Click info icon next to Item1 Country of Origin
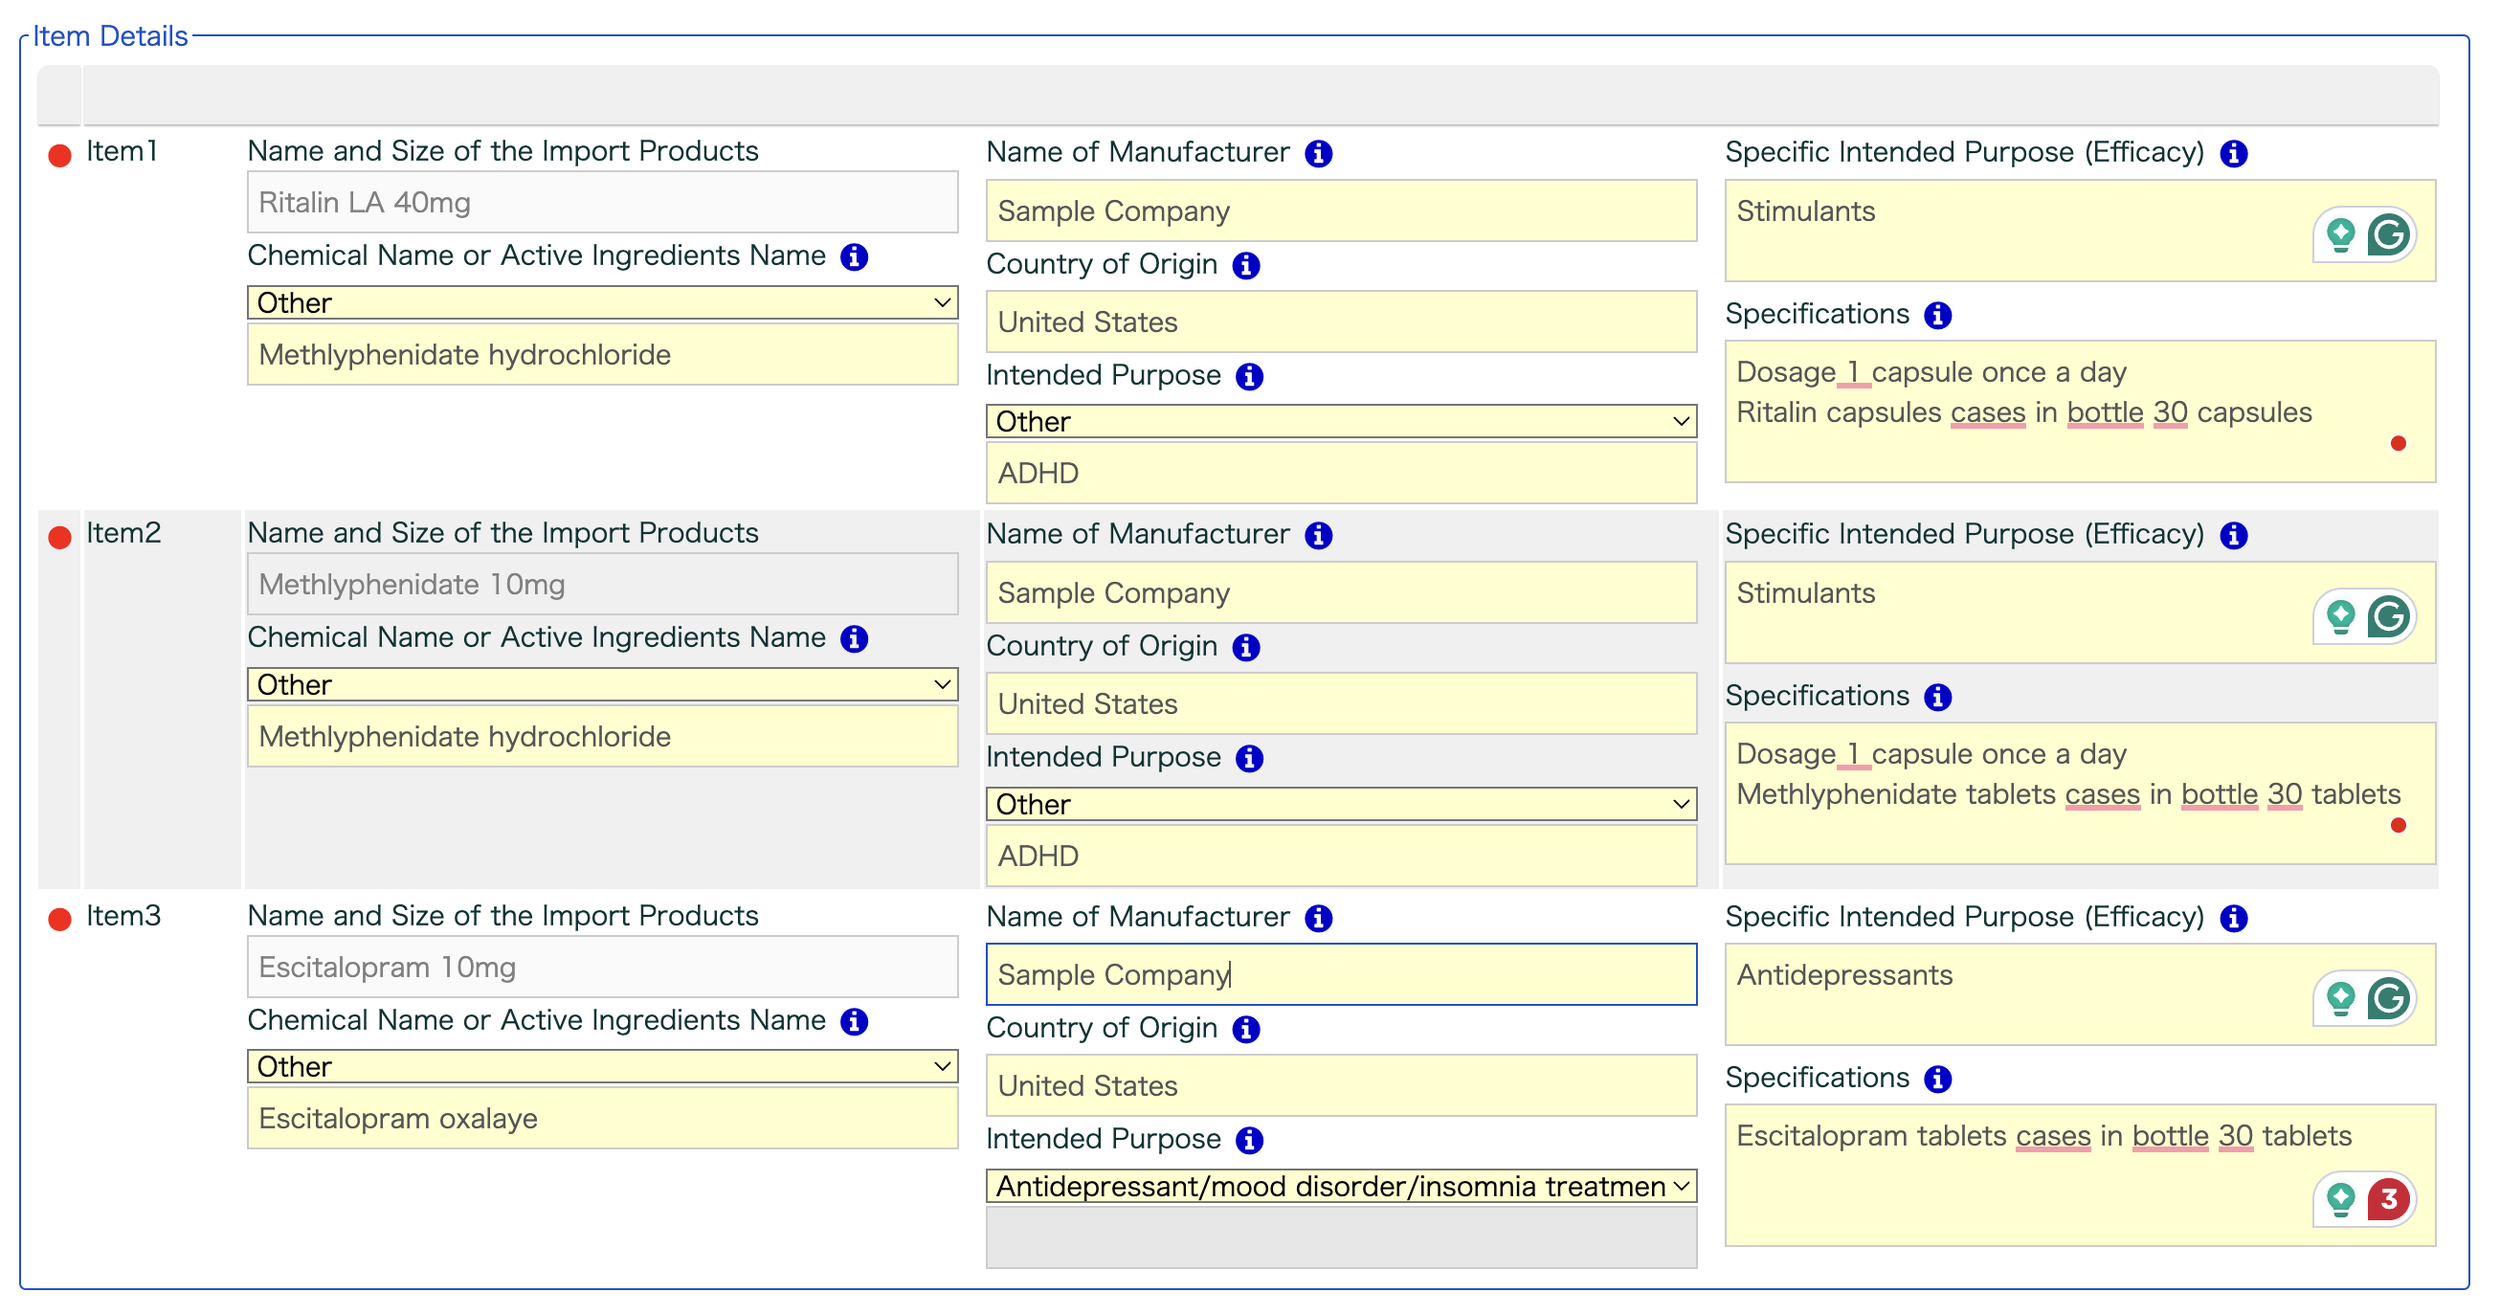The image size is (2500, 1313). pyautogui.click(x=1245, y=265)
